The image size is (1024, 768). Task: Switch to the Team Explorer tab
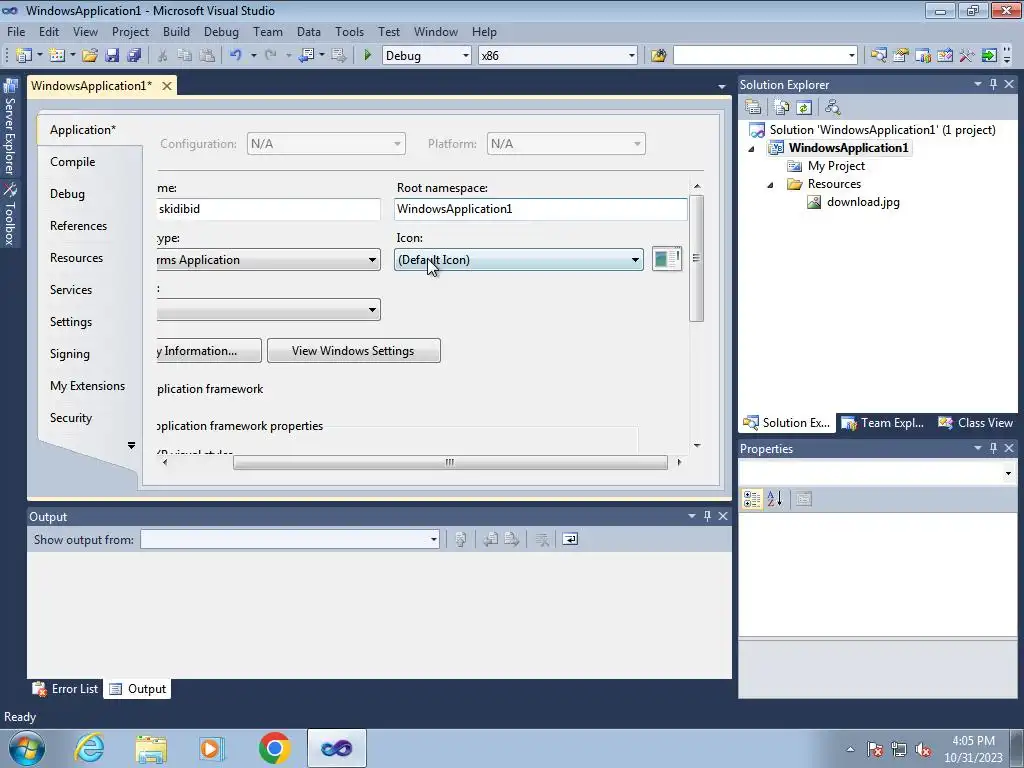pyautogui.click(x=883, y=423)
